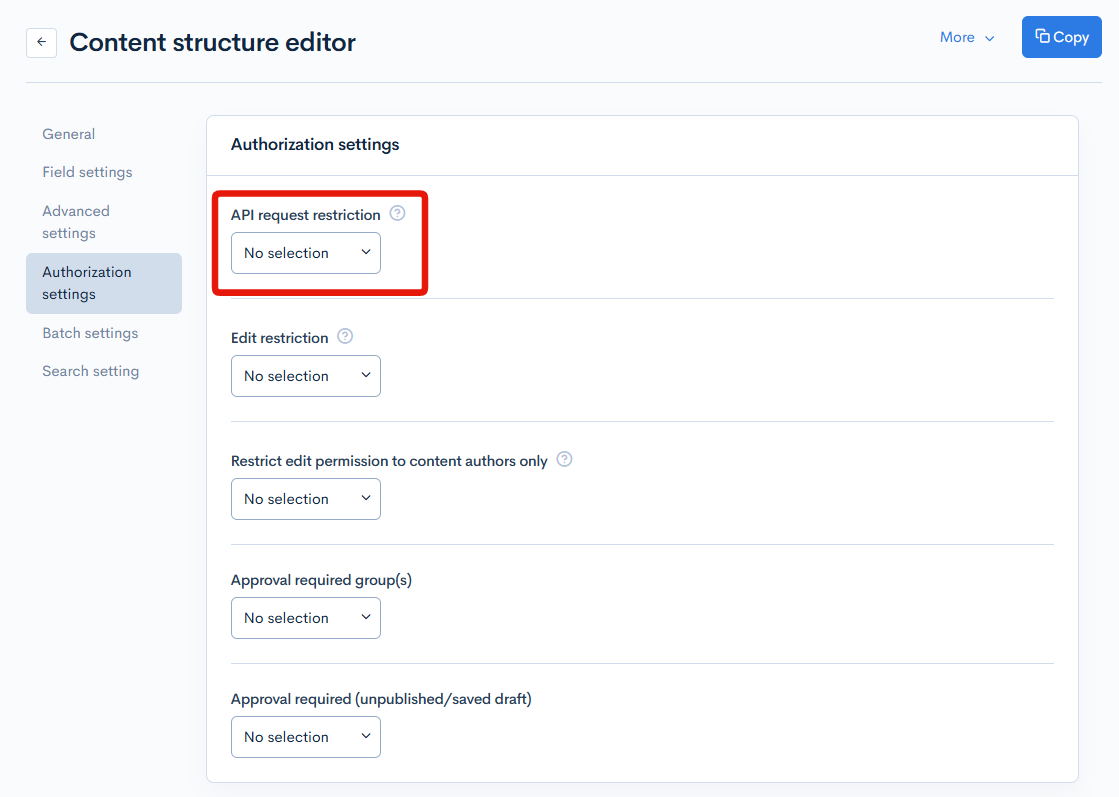
Task: Click the copy icon in Copy button
Action: (x=1042, y=36)
